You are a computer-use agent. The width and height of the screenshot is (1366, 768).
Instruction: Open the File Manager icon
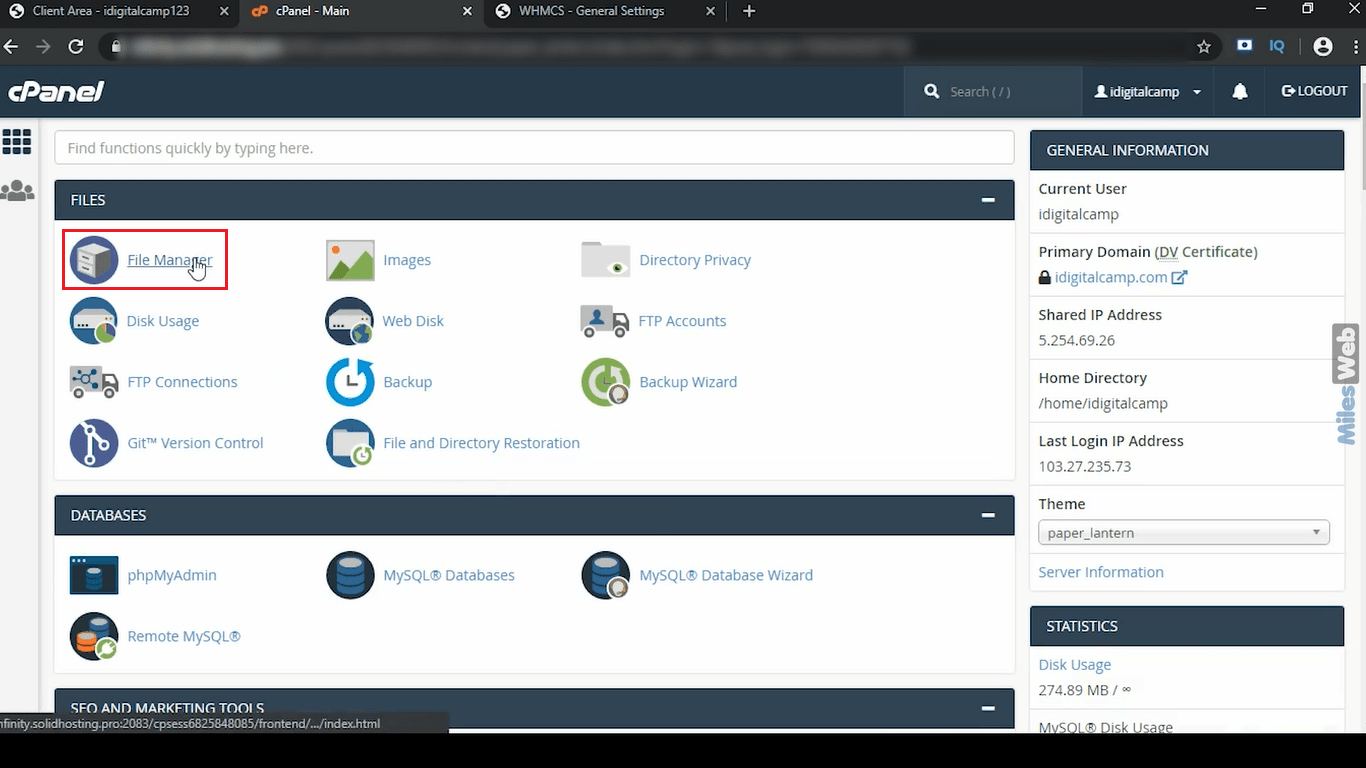tap(94, 260)
